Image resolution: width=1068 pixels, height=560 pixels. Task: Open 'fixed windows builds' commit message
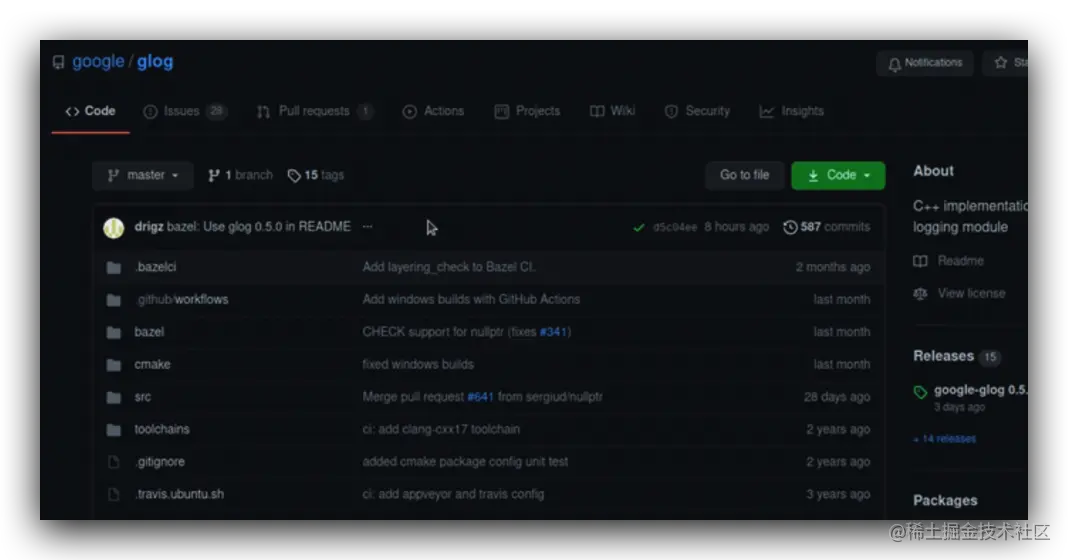[x=418, y=364]
